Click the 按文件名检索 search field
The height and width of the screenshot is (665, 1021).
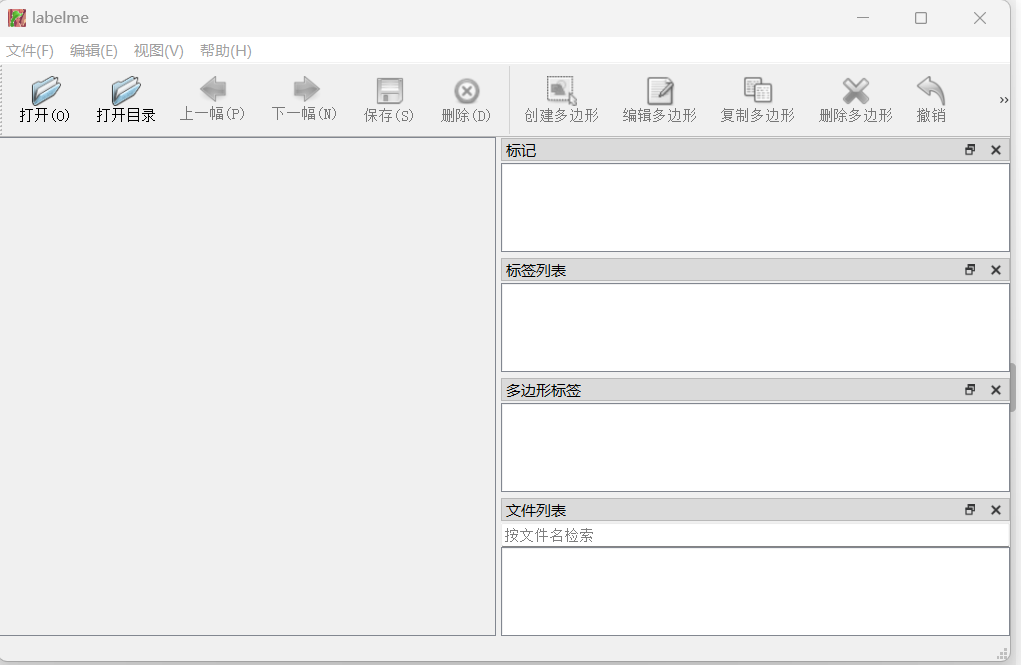point(755,535)
